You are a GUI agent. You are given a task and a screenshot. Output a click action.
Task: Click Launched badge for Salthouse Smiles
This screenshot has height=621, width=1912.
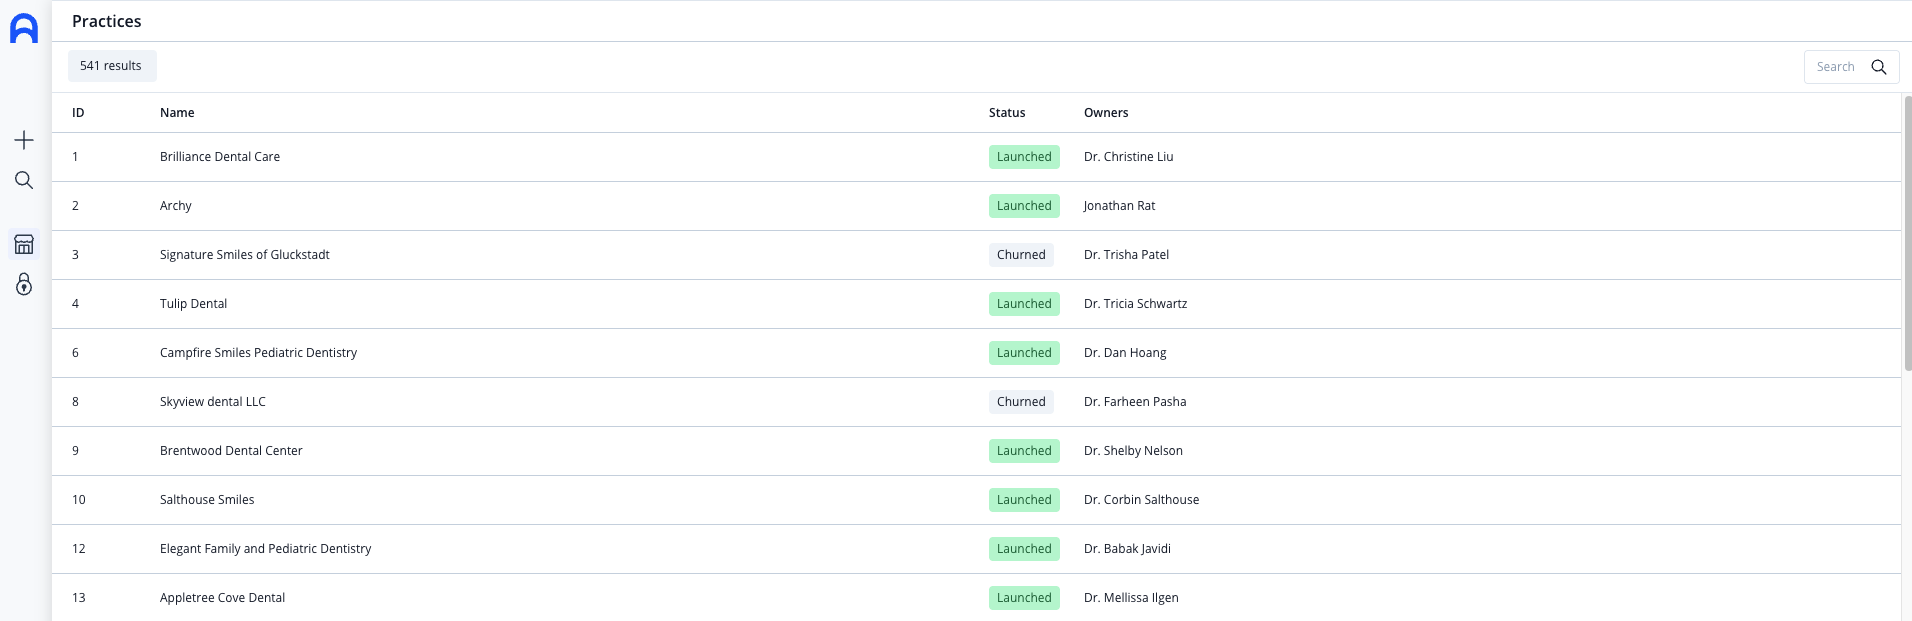click(1024, 500)
